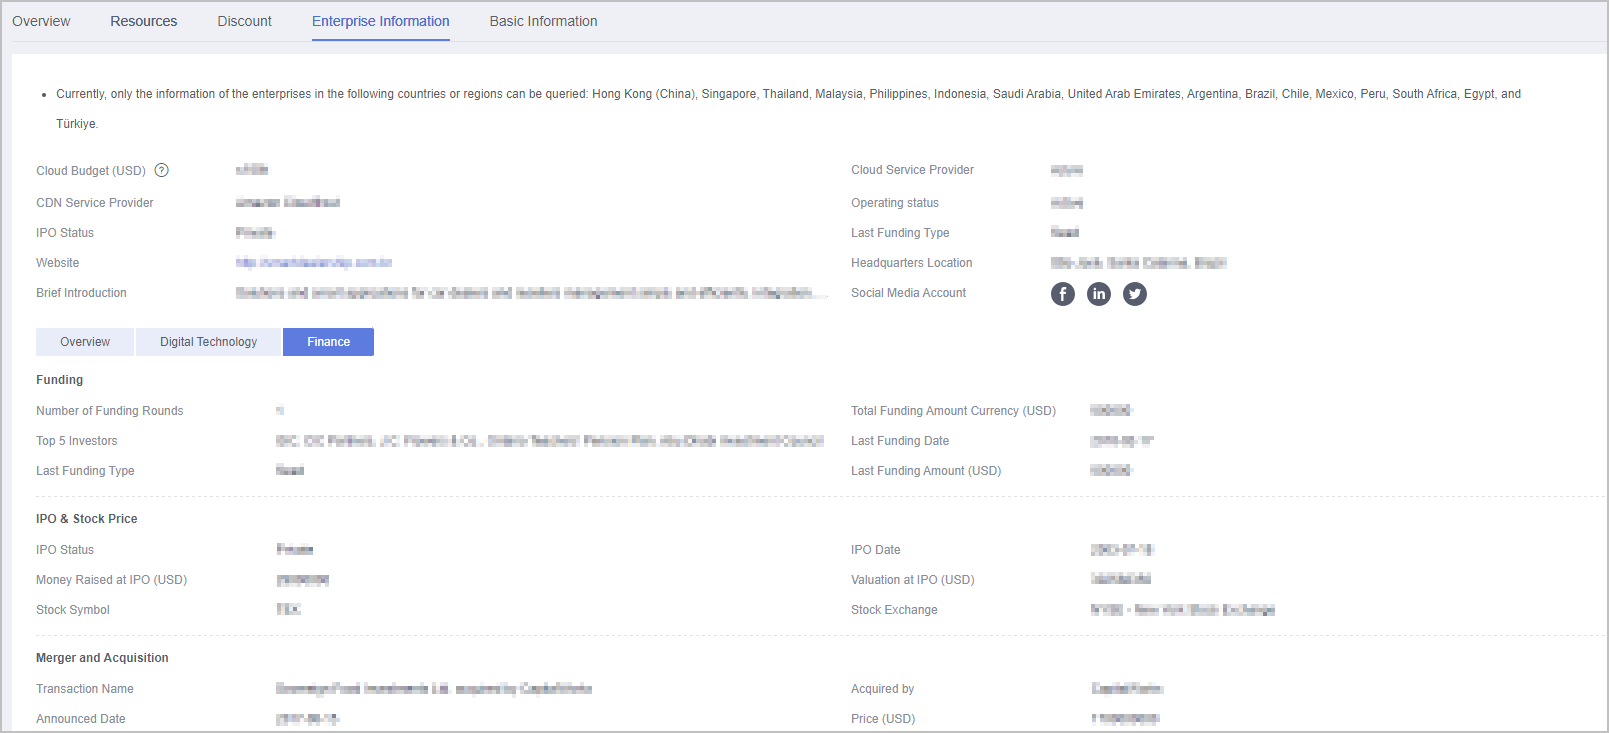Click the 'Cloud Service Provider' label

pos(913,170)
